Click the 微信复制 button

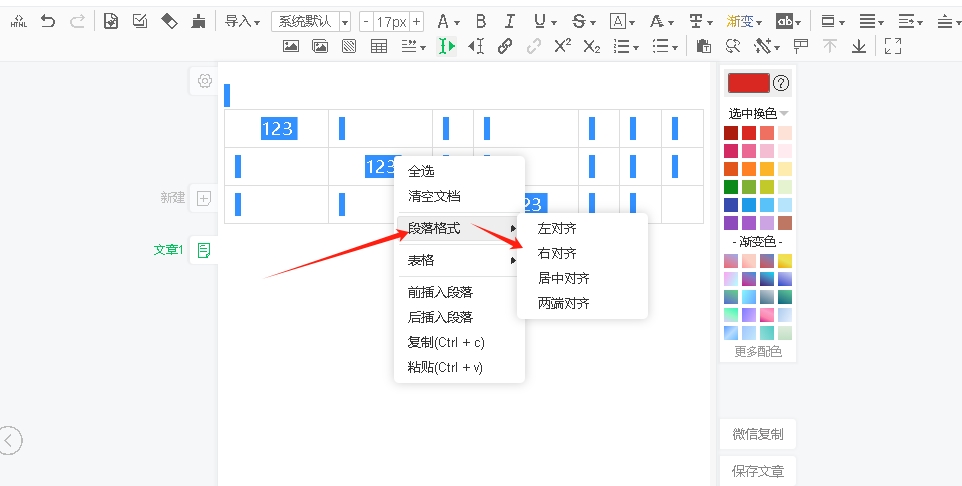(x=757, y=434)
